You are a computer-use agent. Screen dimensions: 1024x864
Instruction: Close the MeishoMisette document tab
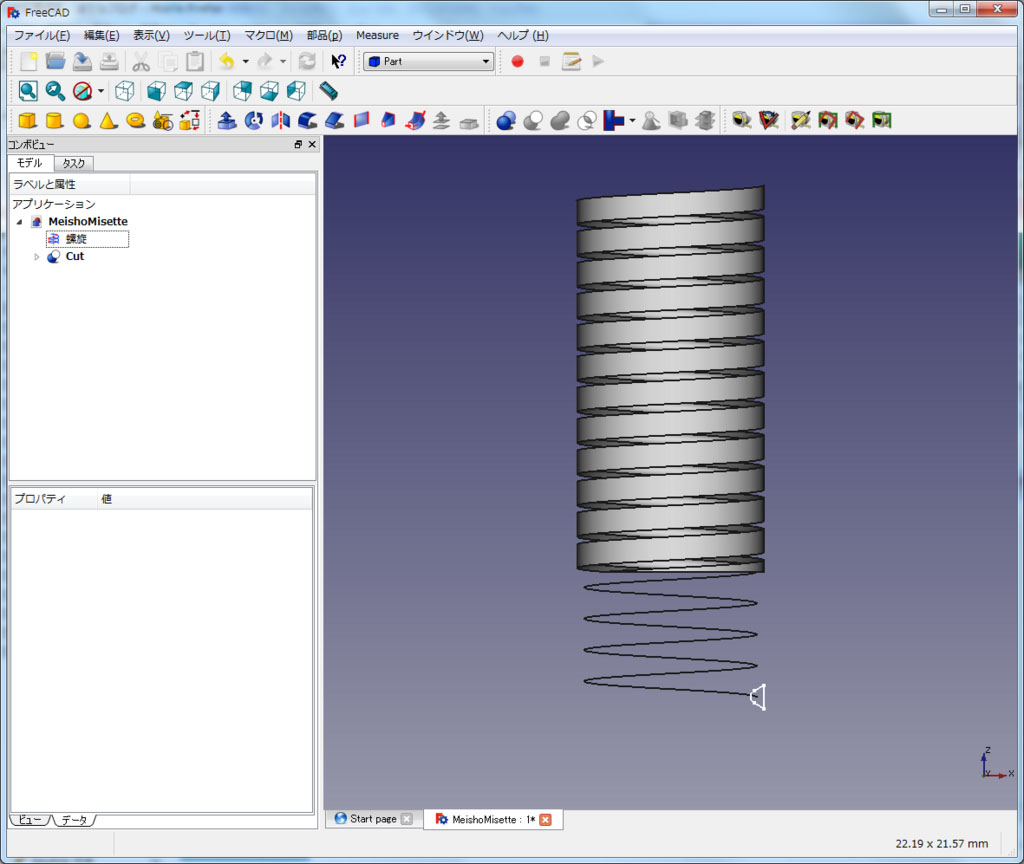pyautogui.click(x=545, y=820)
